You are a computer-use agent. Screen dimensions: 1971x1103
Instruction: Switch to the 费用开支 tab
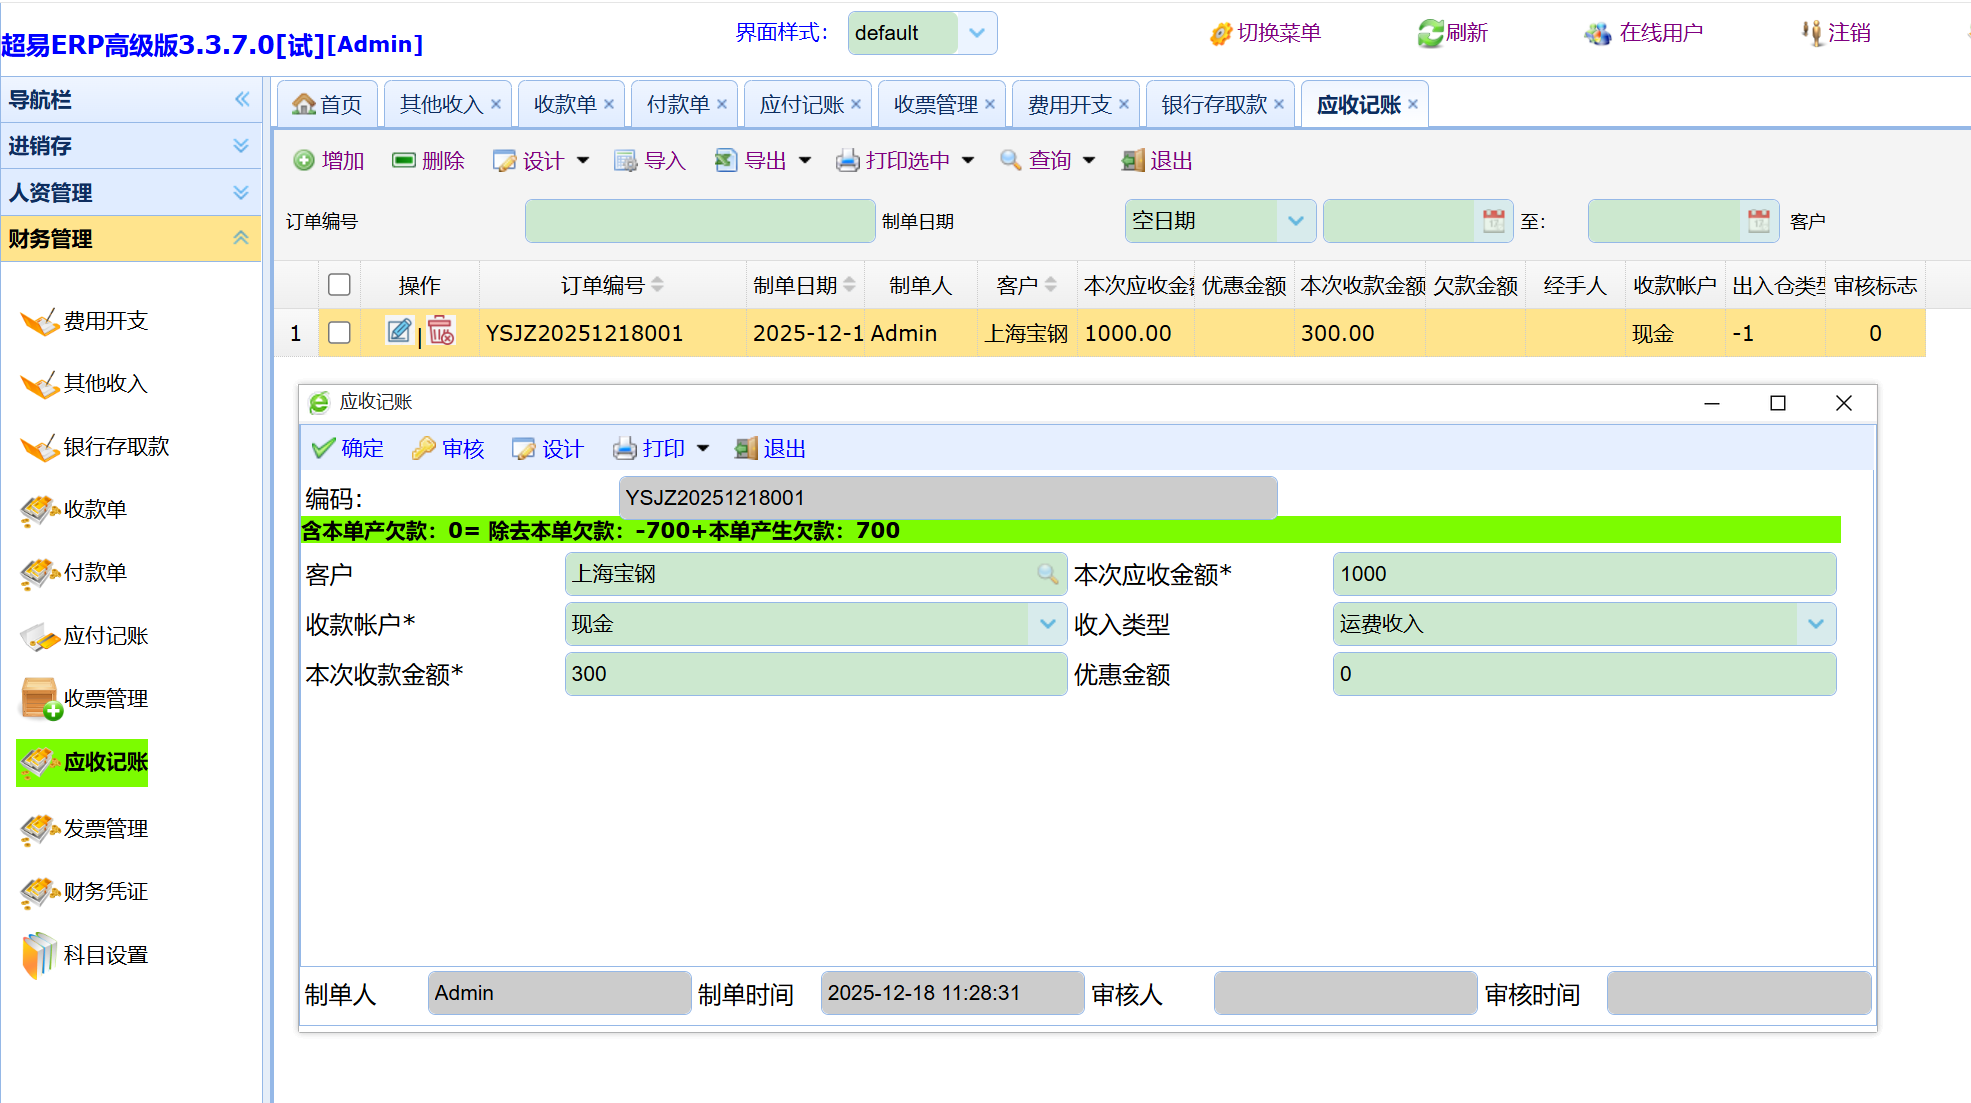click(1068, 104)
